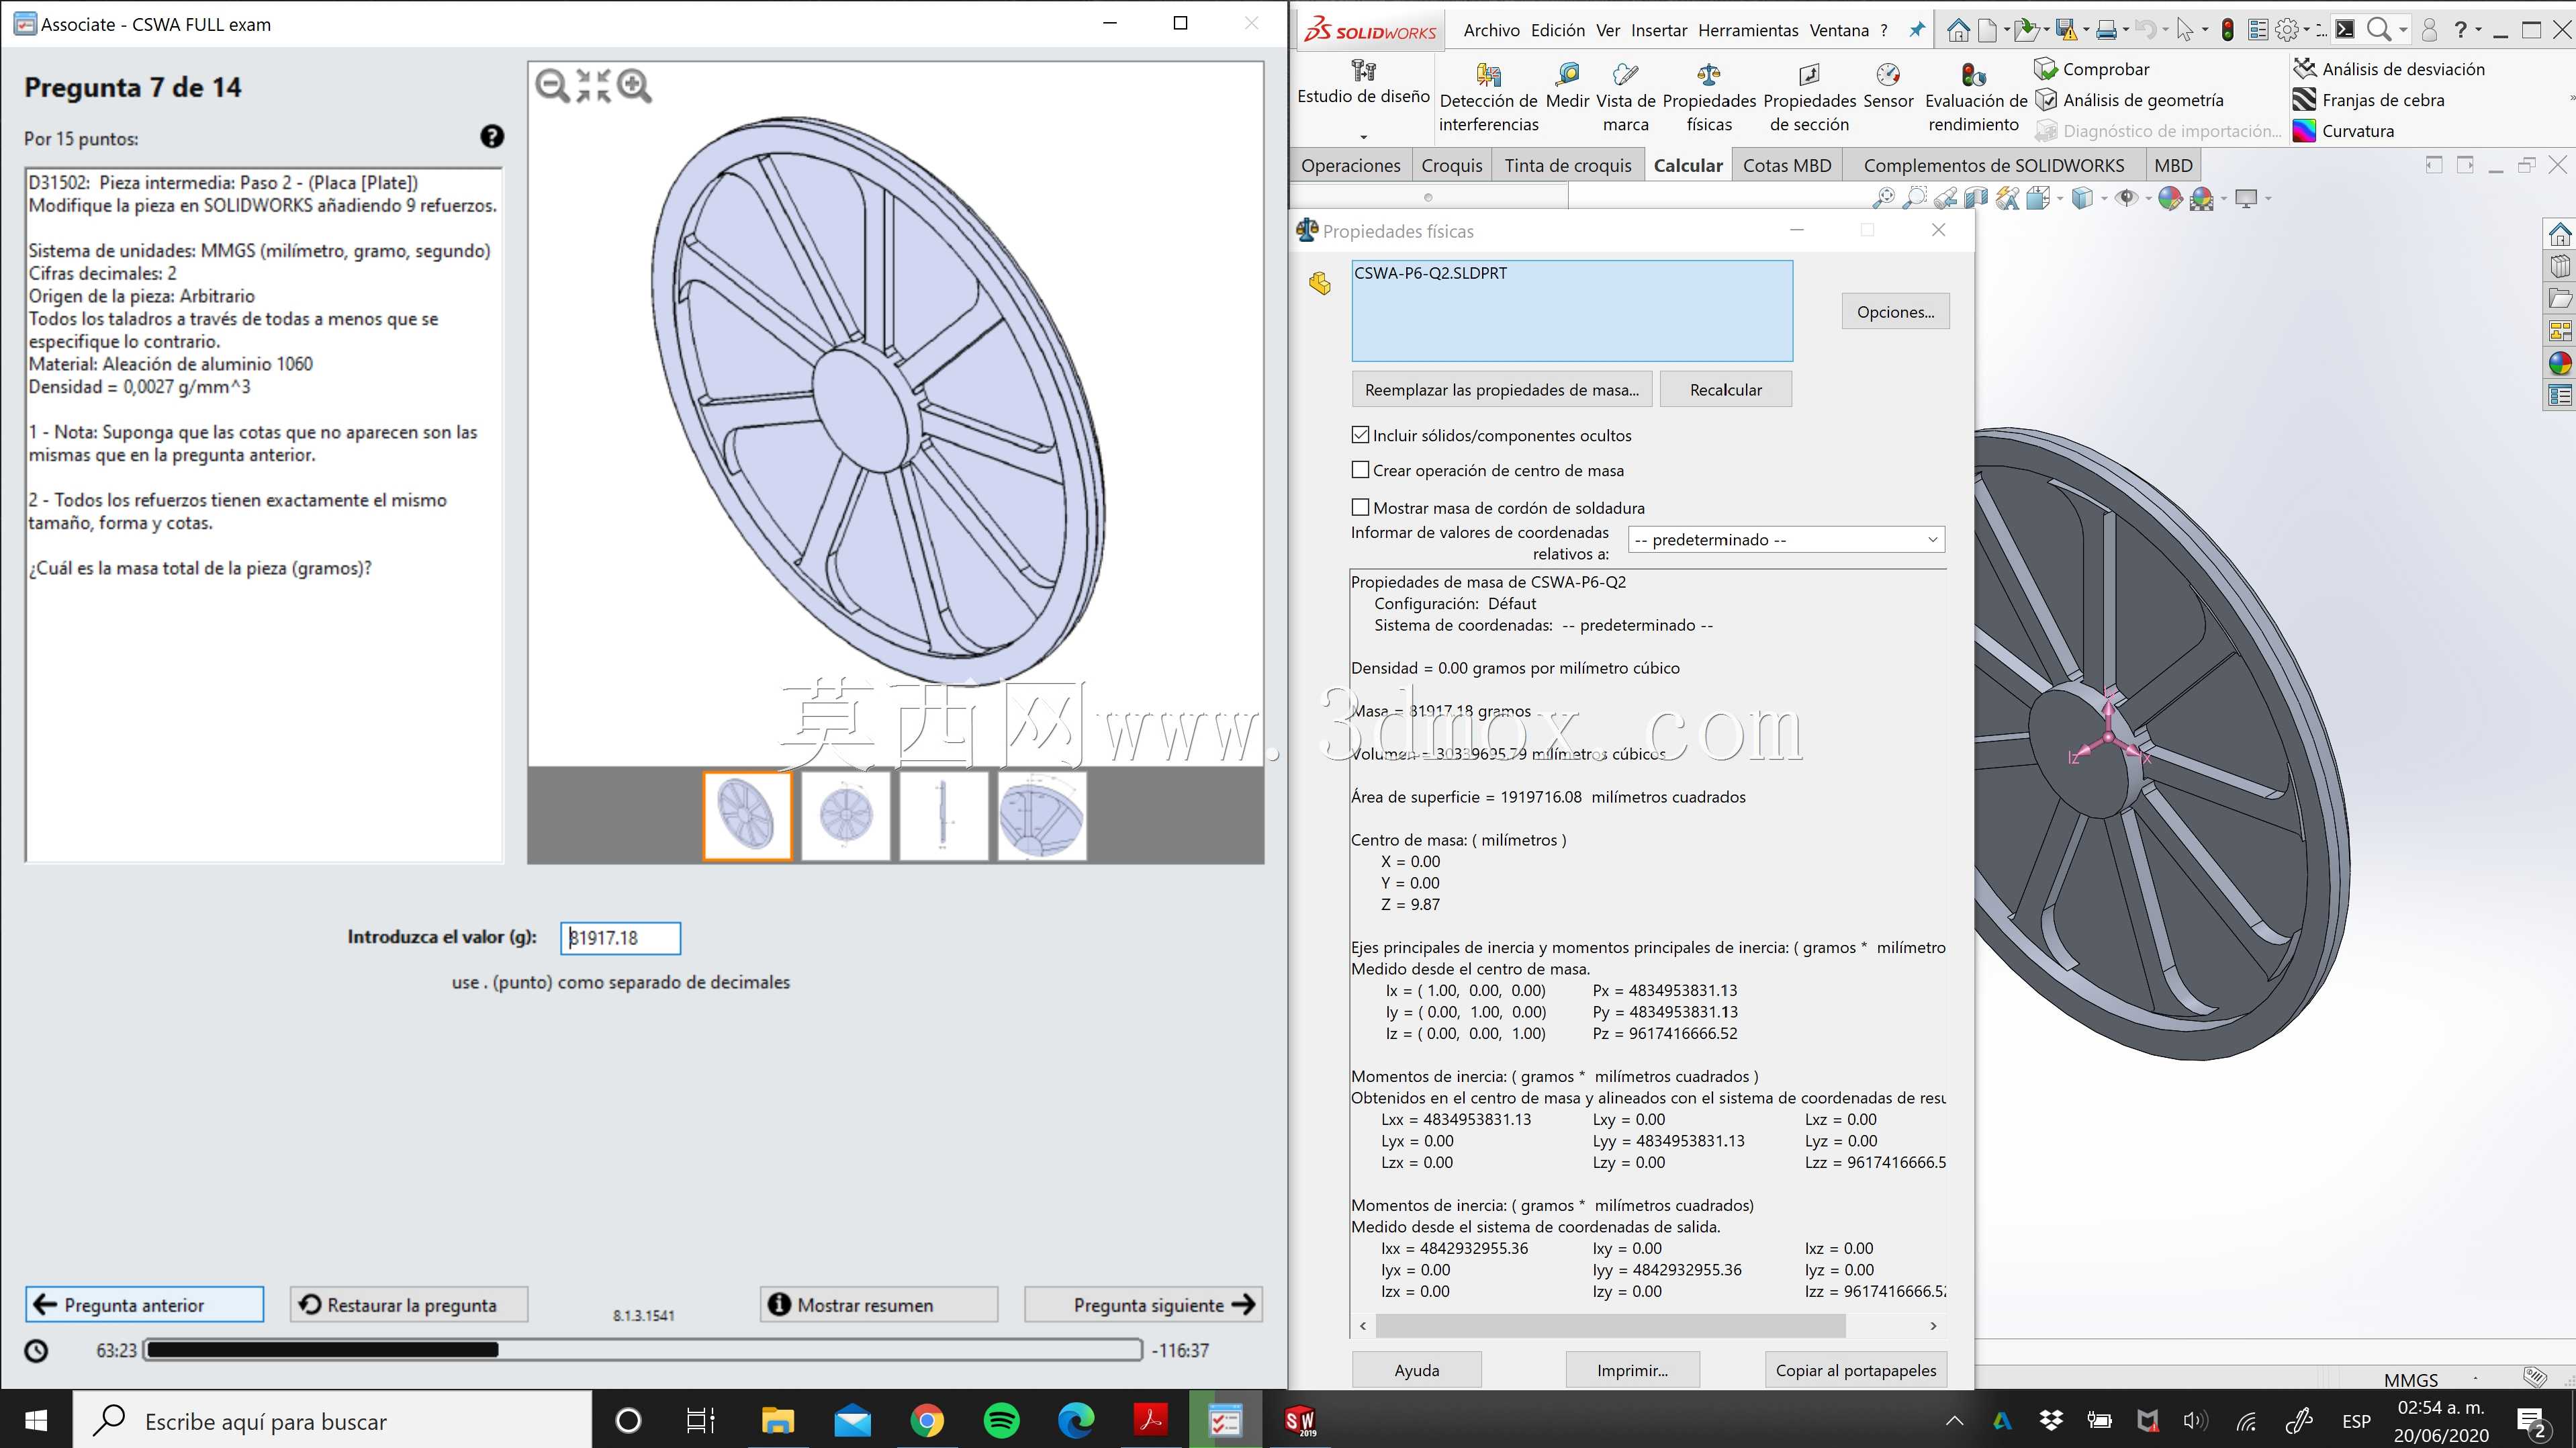Click the exam time progress bar
The width and height of the screenshot is (2576, 1448).
tap(643, 1350)
